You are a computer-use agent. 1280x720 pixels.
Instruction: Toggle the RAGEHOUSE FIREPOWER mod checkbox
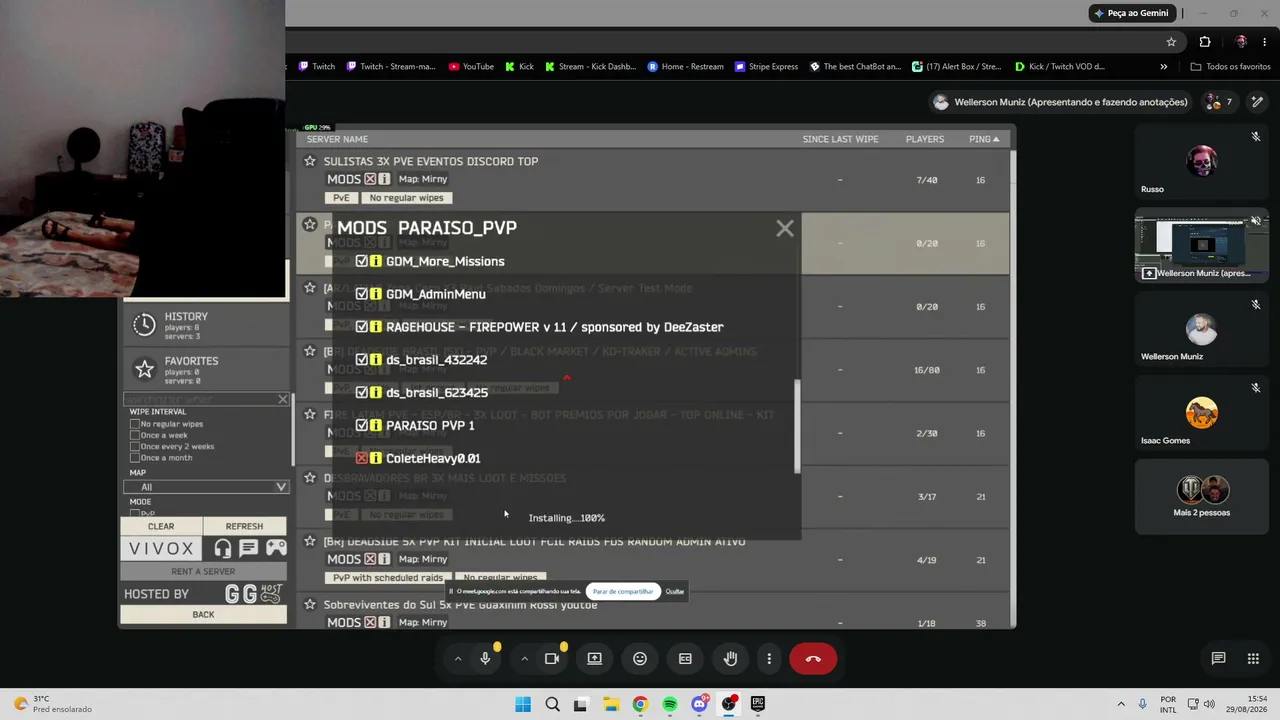pyautogui.click(x=362, y=327)
